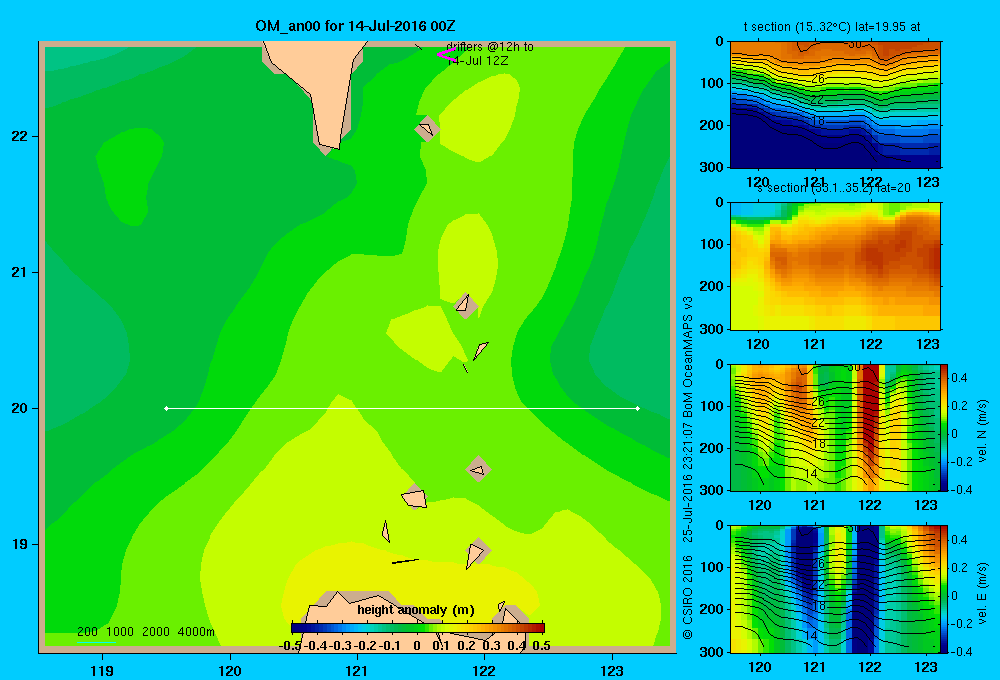This screenshot has width=1000, height=680.
Task: Click the 4000m depth contour legend entry
Action: click(196, 632)
